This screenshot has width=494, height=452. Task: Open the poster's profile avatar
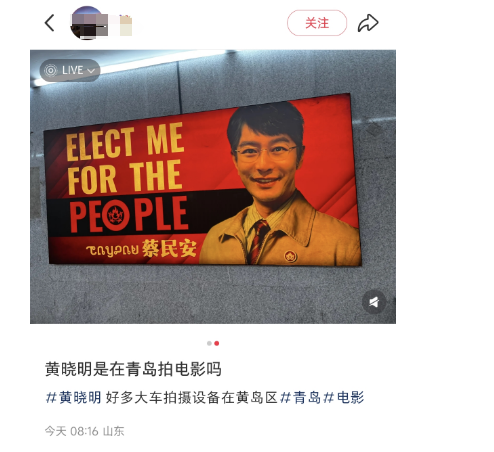point(86,23)
